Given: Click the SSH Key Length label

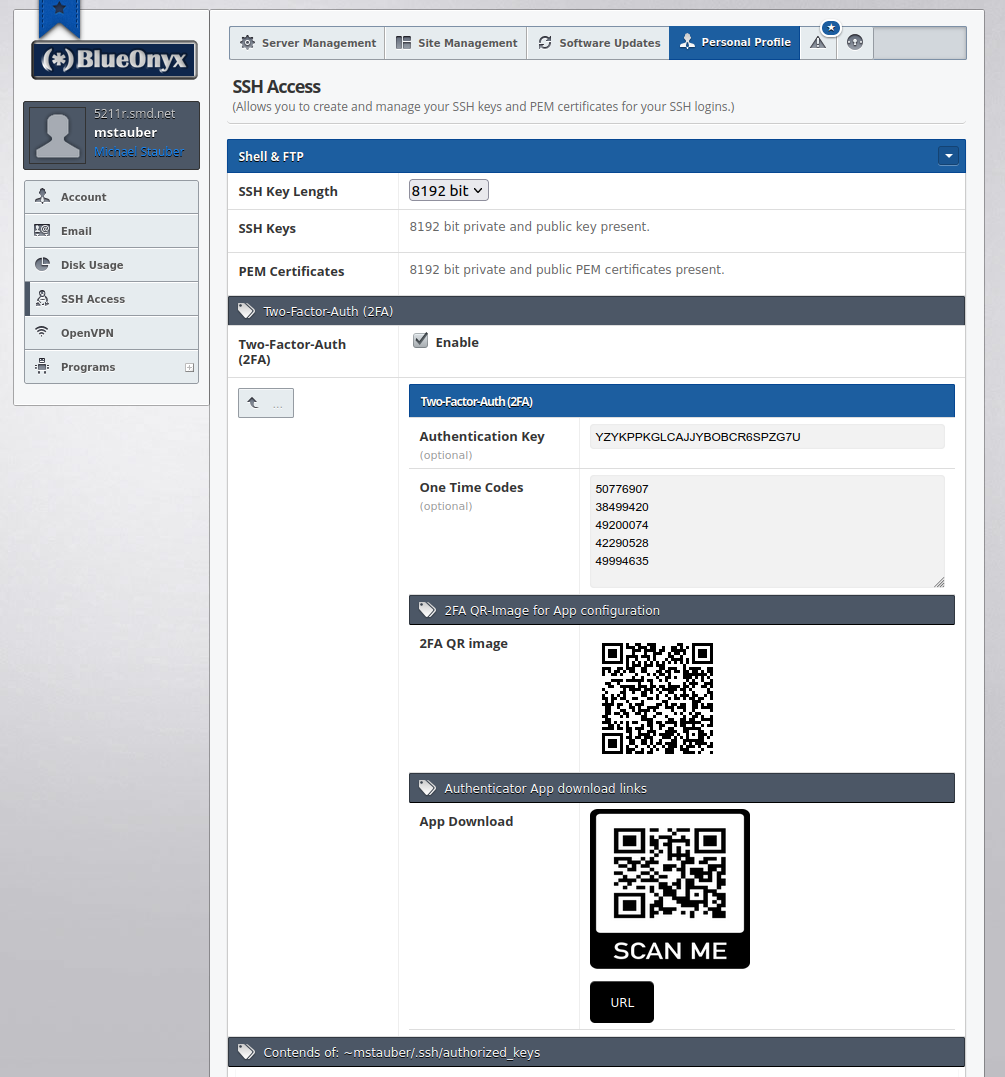Looking at the screenshot, I should pos(288,192).
